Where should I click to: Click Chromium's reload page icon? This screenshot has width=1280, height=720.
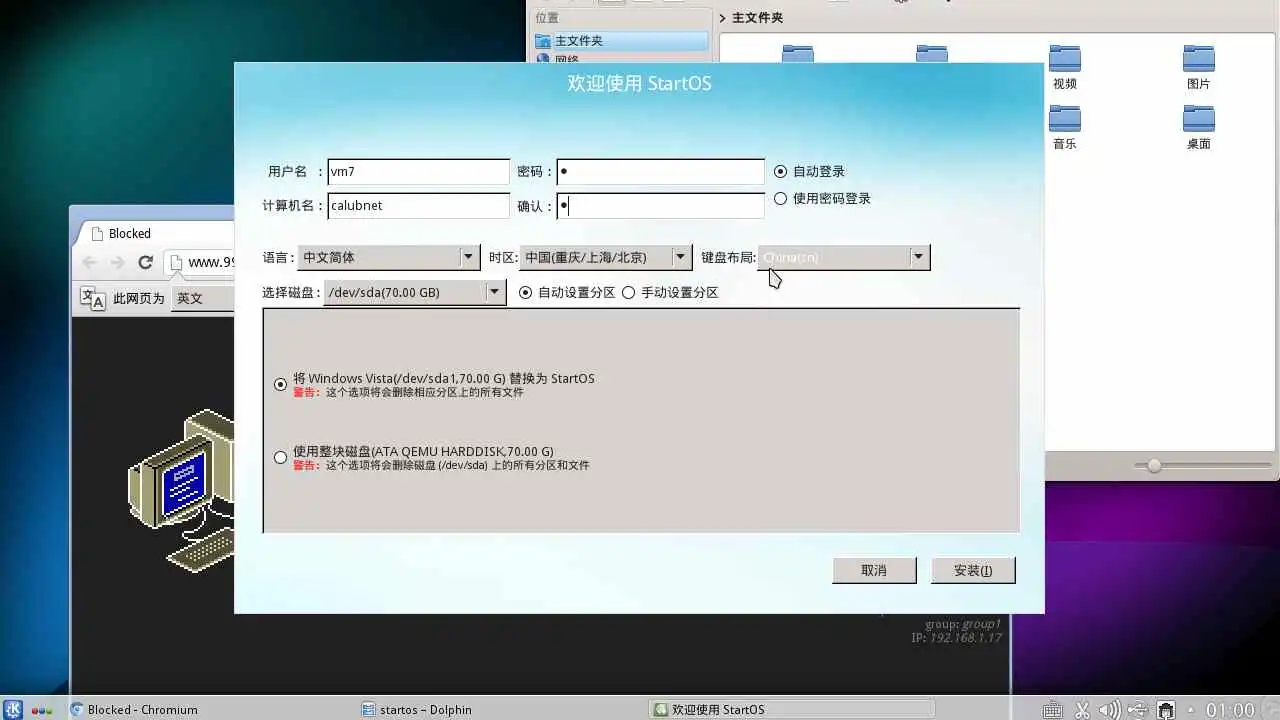click(145, 262)
